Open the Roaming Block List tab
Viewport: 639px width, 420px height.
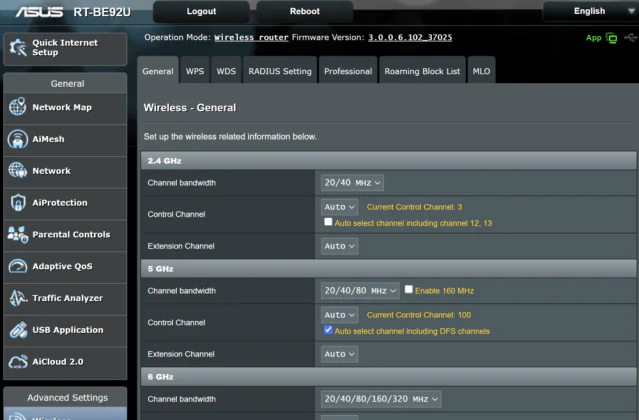coord(422,70)
